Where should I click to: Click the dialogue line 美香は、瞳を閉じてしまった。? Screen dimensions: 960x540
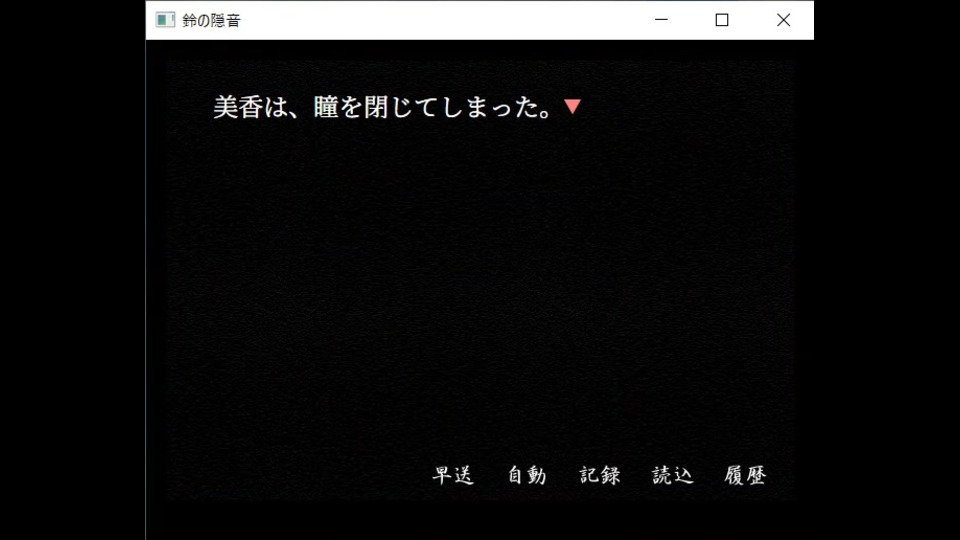pos(383,107)
